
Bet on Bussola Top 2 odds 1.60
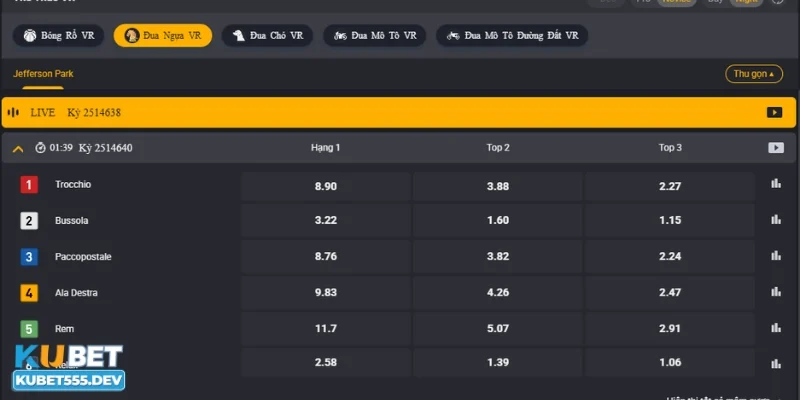pyautogui.click(x=498, y=221)
